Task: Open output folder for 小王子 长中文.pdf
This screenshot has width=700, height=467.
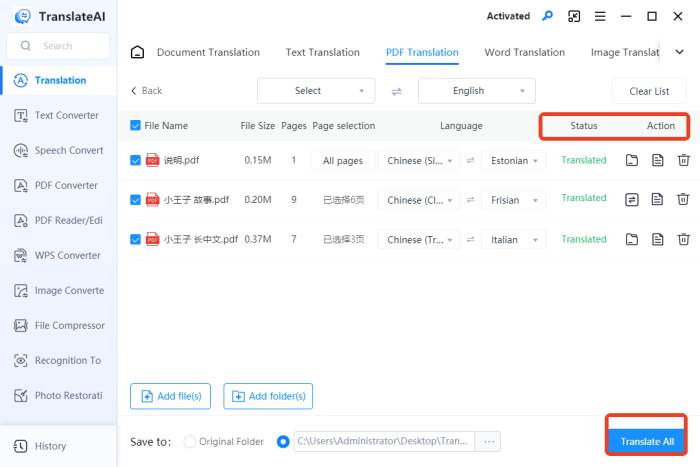Action: coord(632,239)
